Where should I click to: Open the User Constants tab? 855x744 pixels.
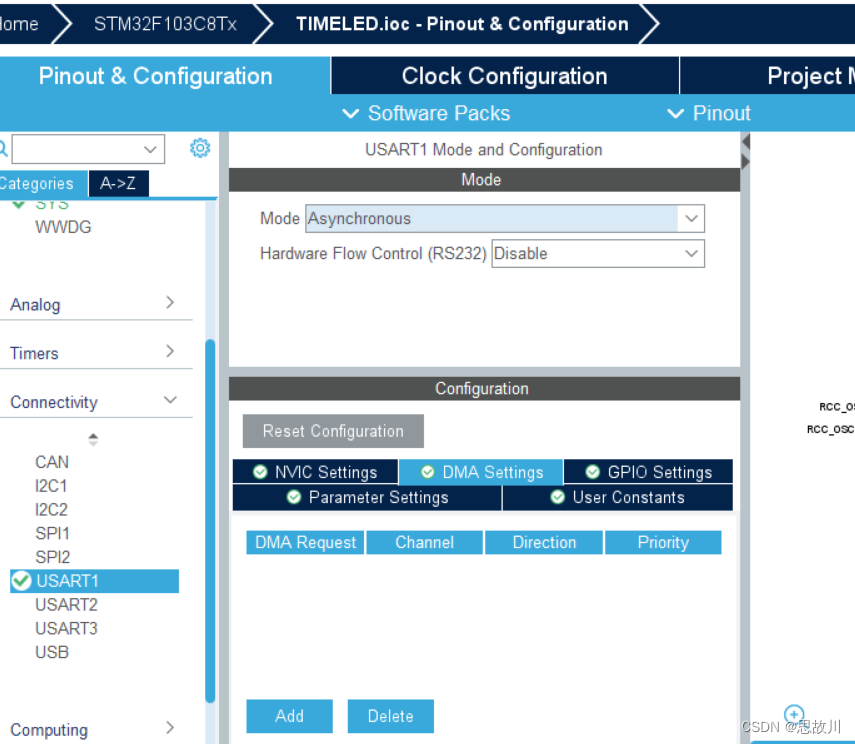point(617,497)
